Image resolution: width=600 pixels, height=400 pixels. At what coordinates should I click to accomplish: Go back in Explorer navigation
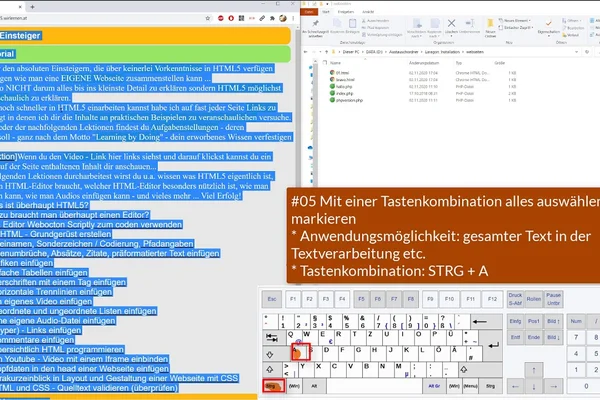(x=306, y=52)
